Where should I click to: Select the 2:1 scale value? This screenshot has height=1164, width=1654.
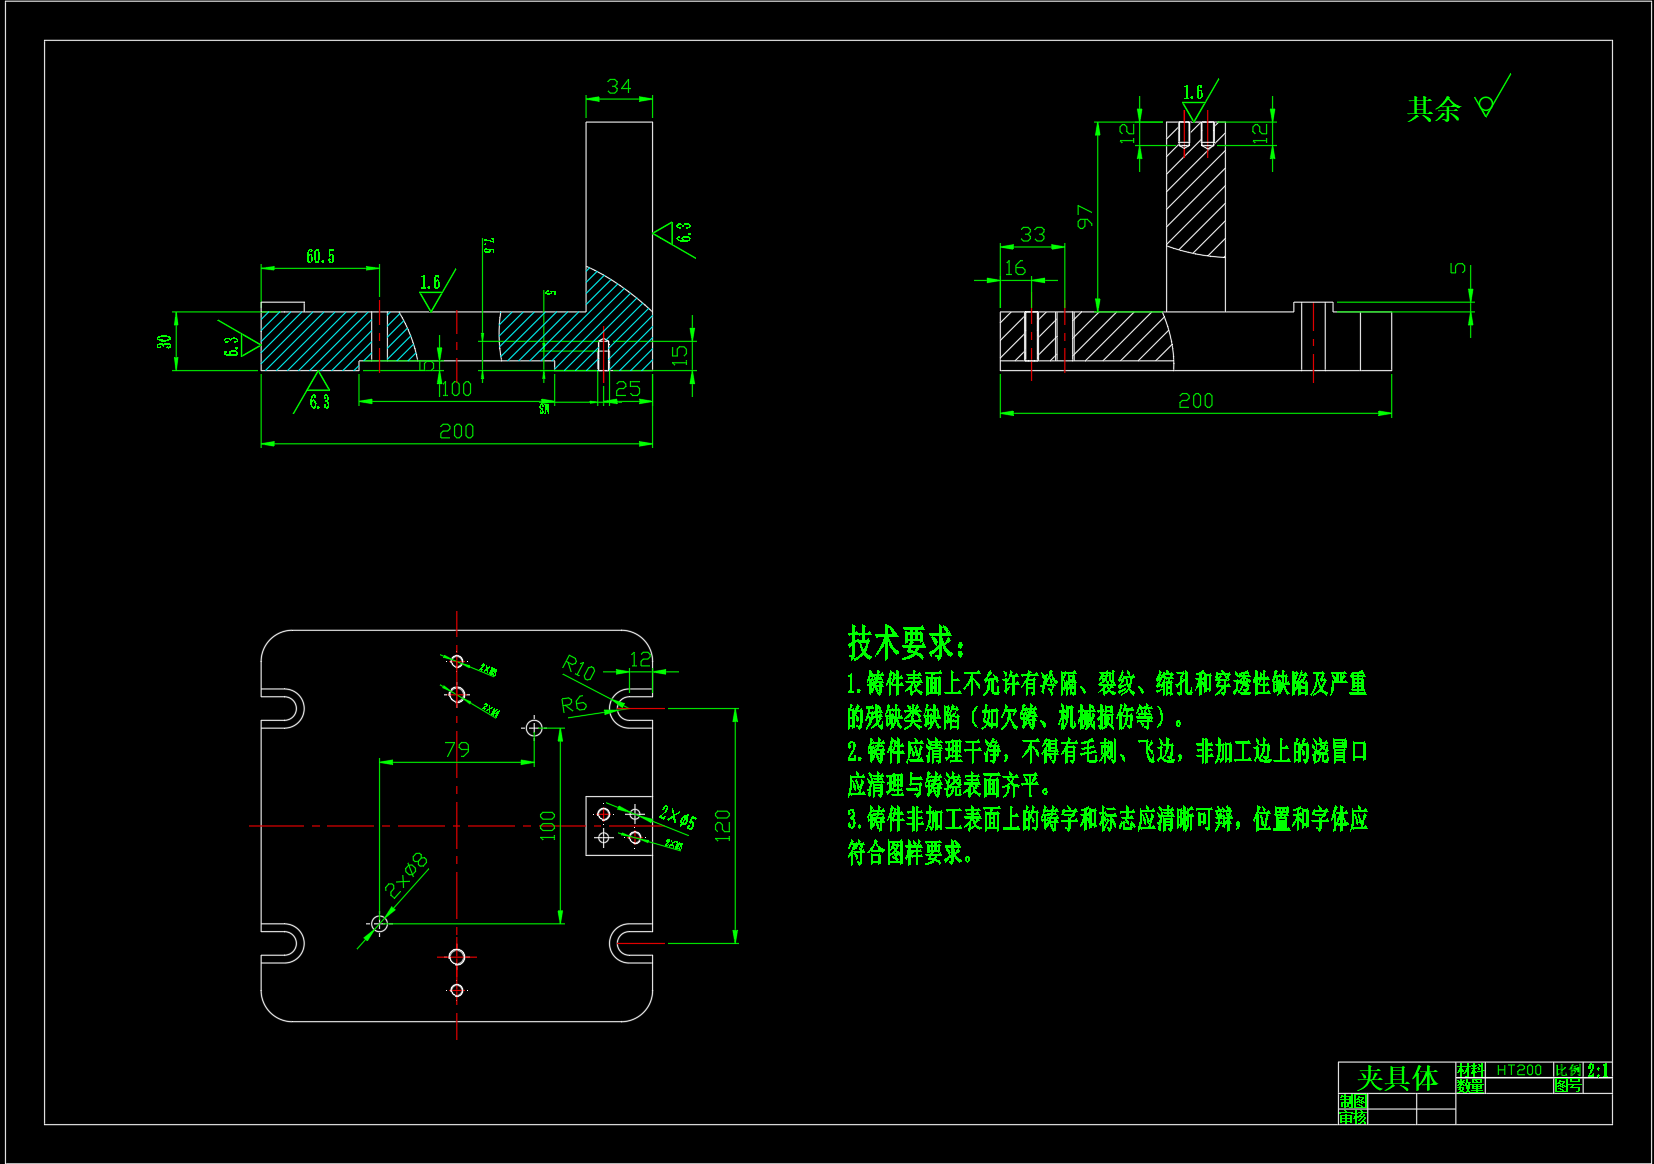click(x=1598, y=1070)
